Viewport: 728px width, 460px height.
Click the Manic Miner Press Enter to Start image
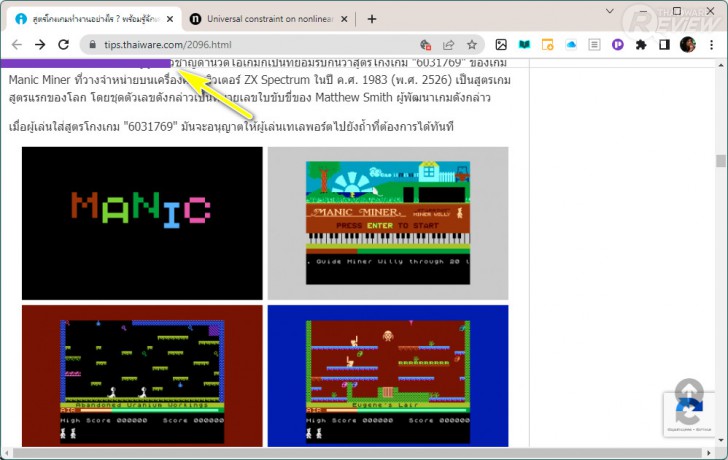pos(388,223)
